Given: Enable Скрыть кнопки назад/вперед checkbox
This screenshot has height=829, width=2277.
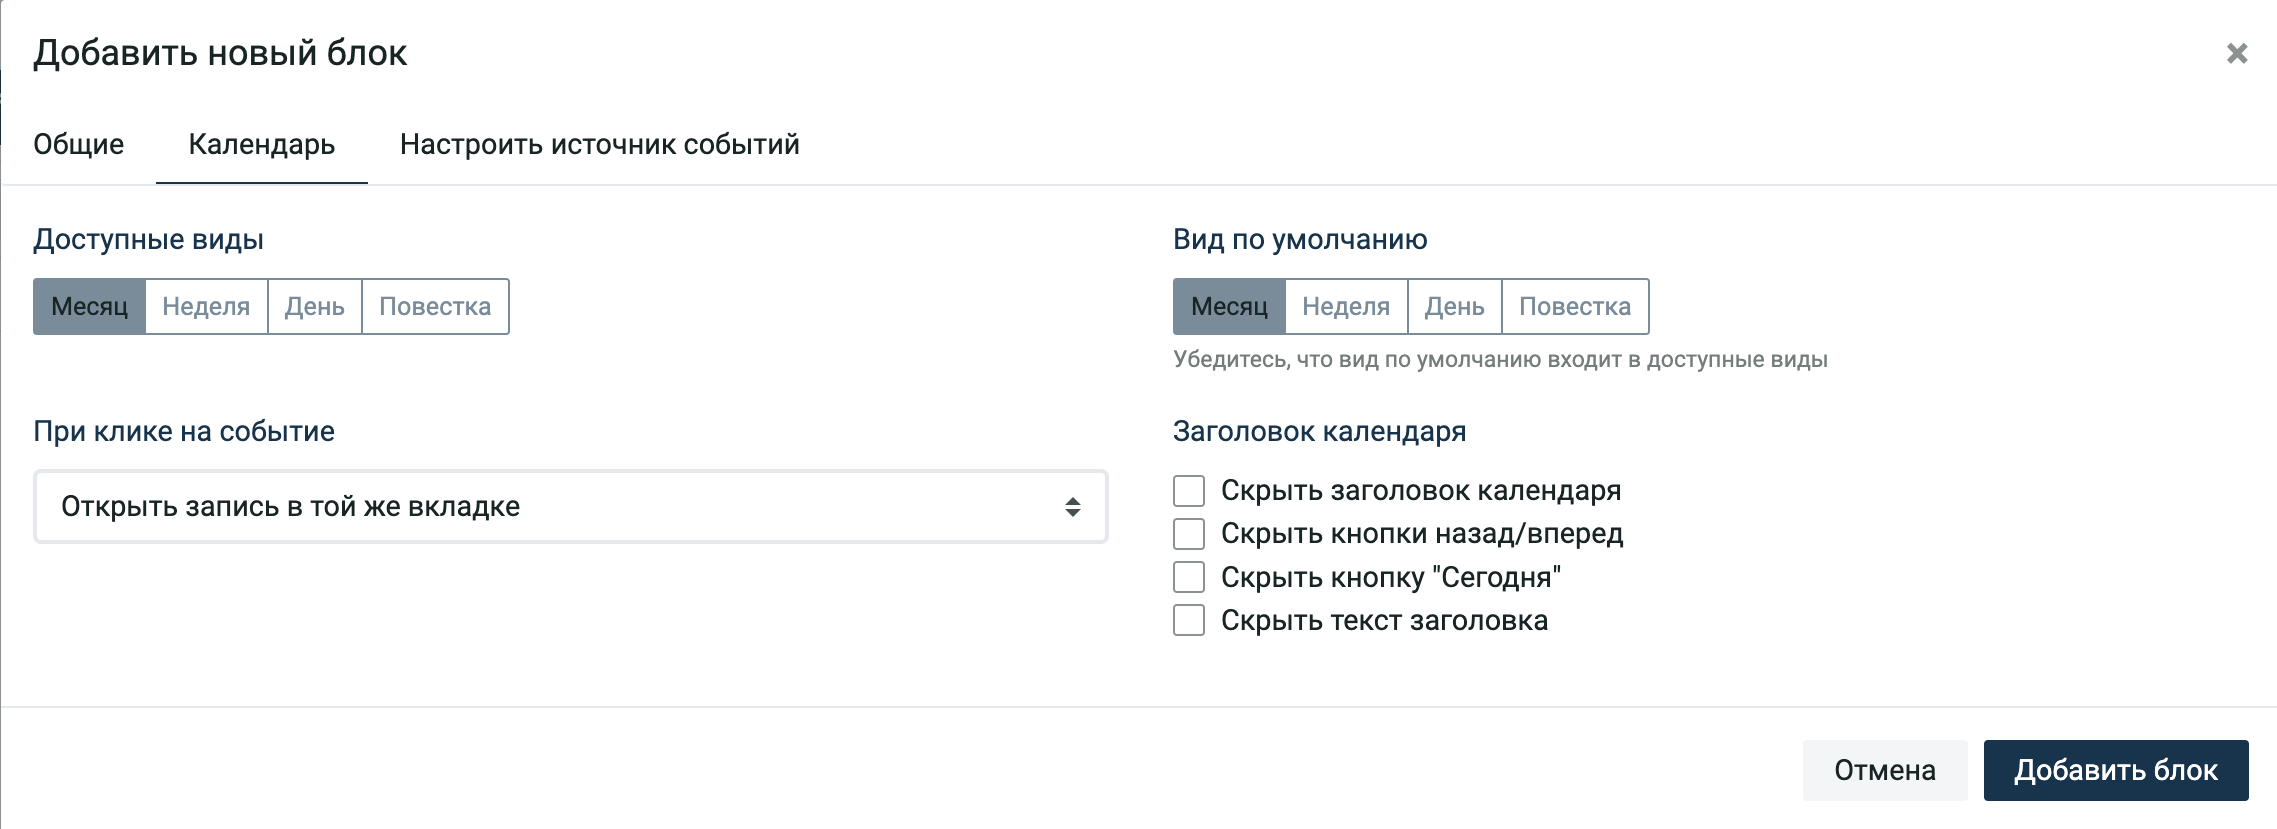Looking at the screenshot, I should 1189,534.
